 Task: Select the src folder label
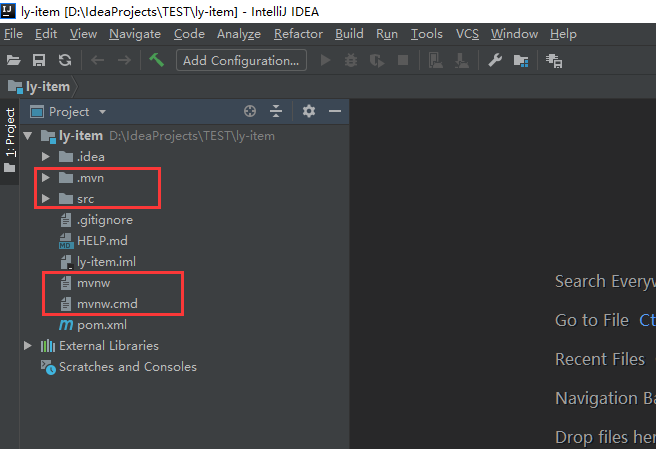(x=85, y=199)
